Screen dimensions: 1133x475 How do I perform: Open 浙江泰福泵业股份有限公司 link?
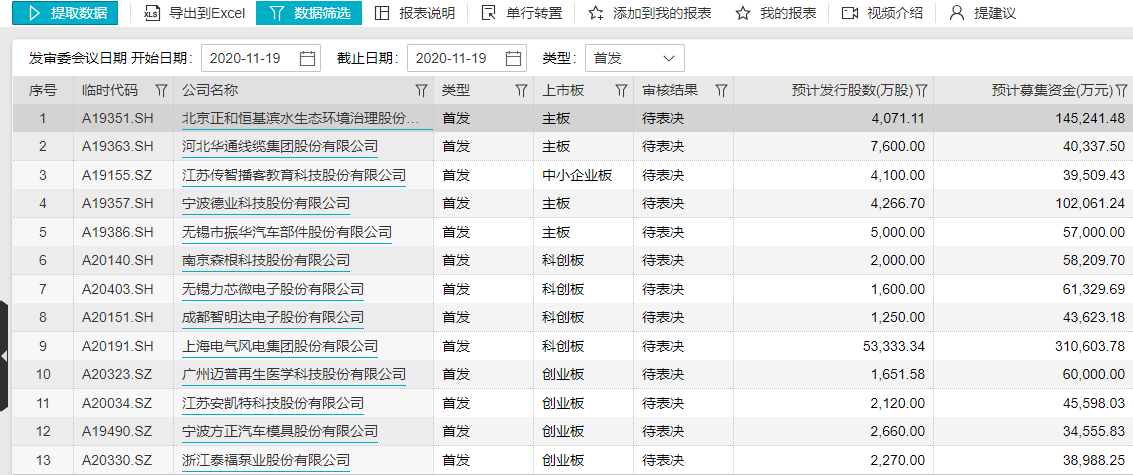(266, 460)
